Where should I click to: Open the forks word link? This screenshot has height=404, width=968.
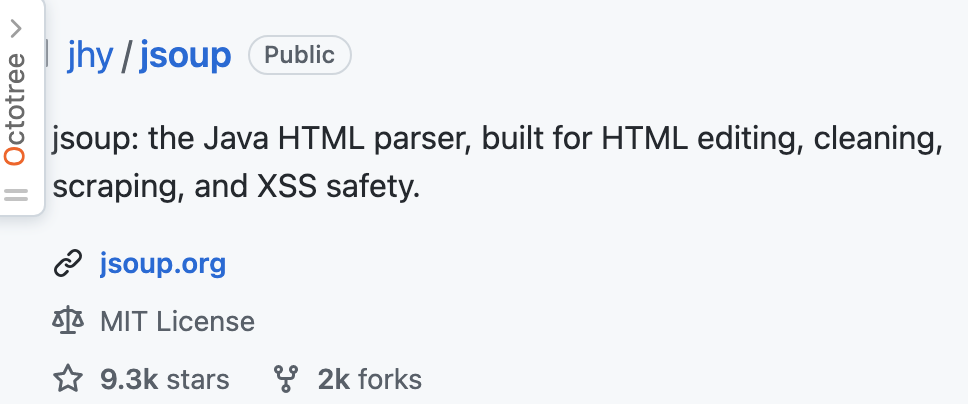[x=389, y=380]
